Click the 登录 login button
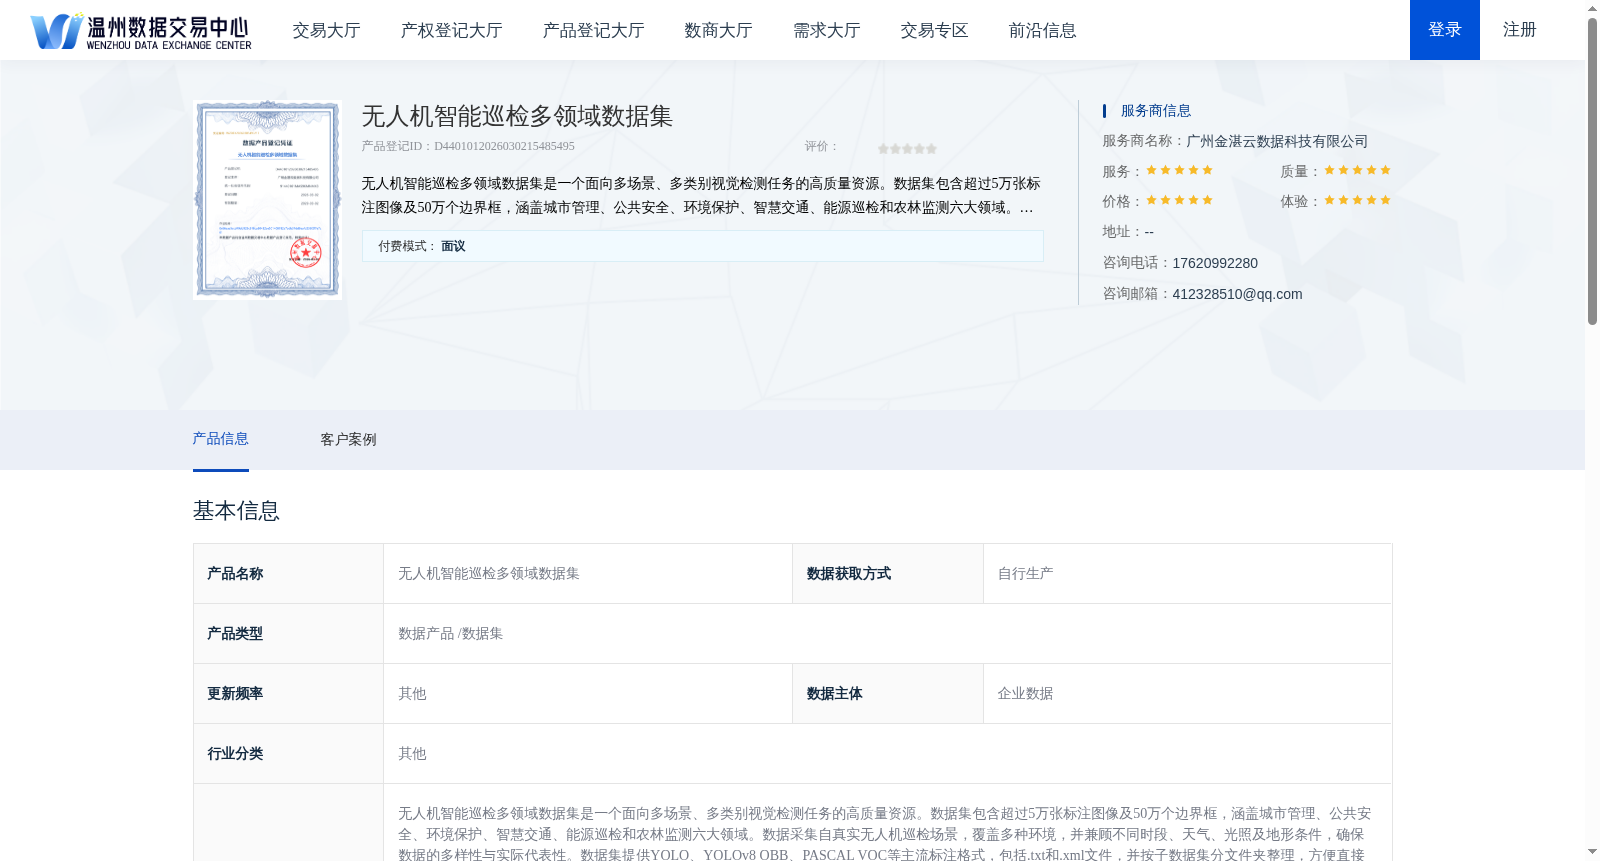 coord(1445,30)
